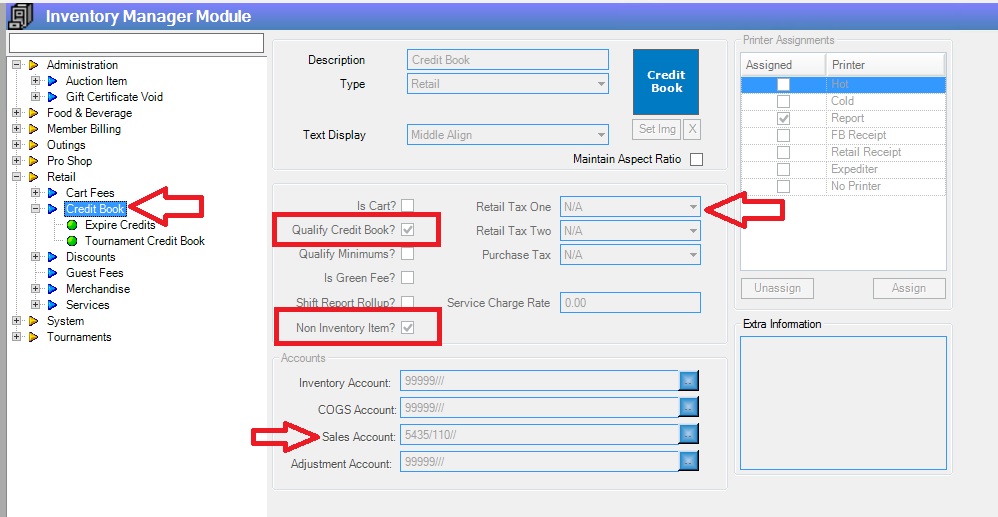Click the search field above the tree
Image resolution: width=998 pixels, height=517 pixels.
click(136, 43)
